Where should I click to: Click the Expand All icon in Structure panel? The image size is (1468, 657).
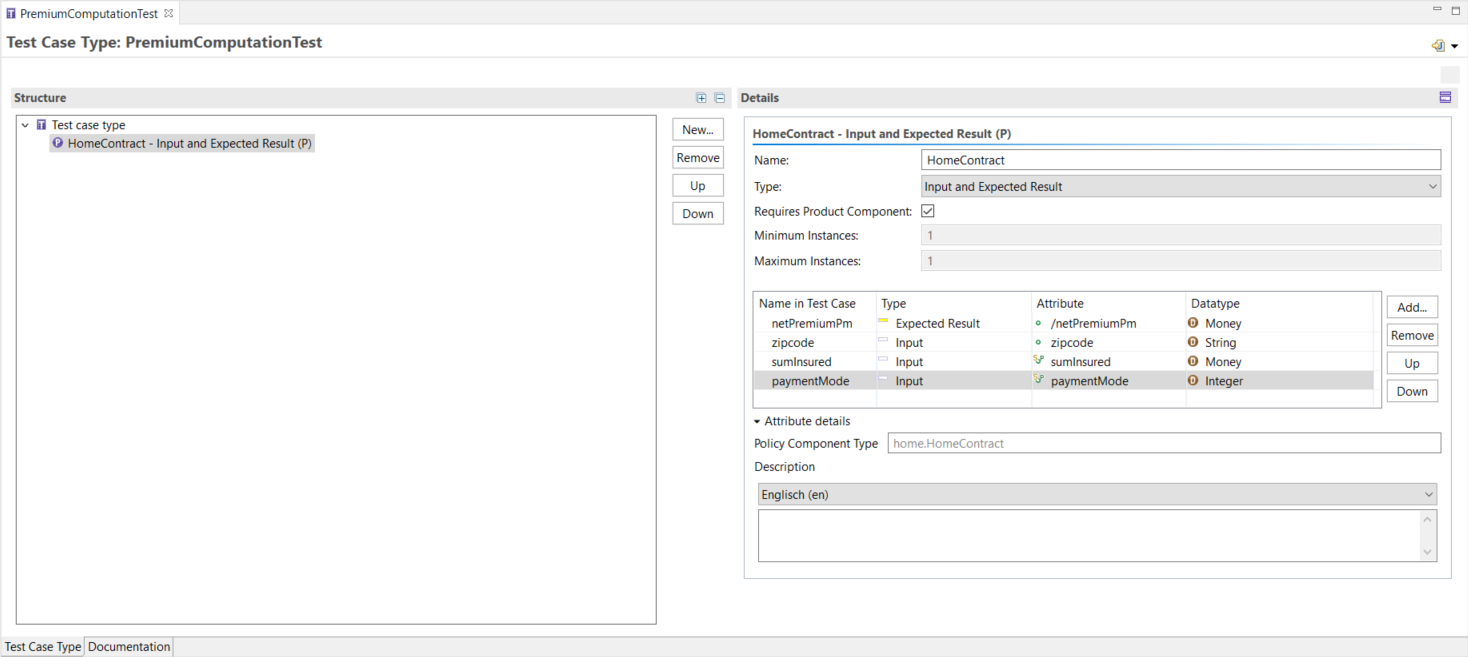pyautogui.click(x=701, y=97)
